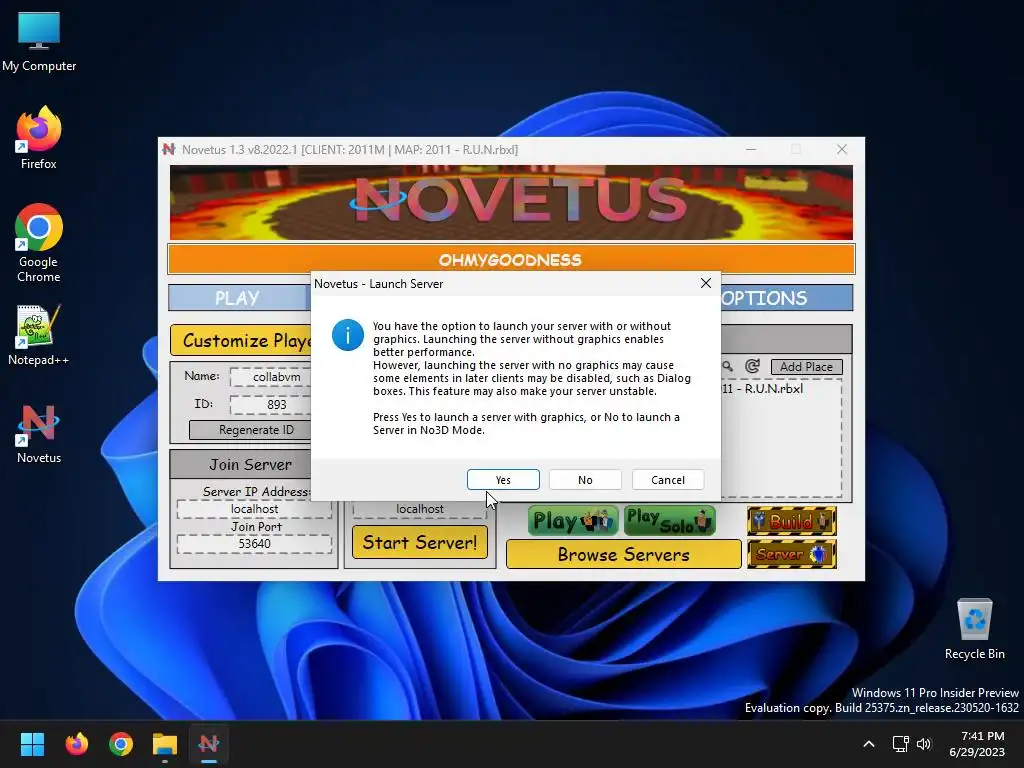Click the Build hazard-striped button
1024x768 pixels.
(x=792, y=520)
